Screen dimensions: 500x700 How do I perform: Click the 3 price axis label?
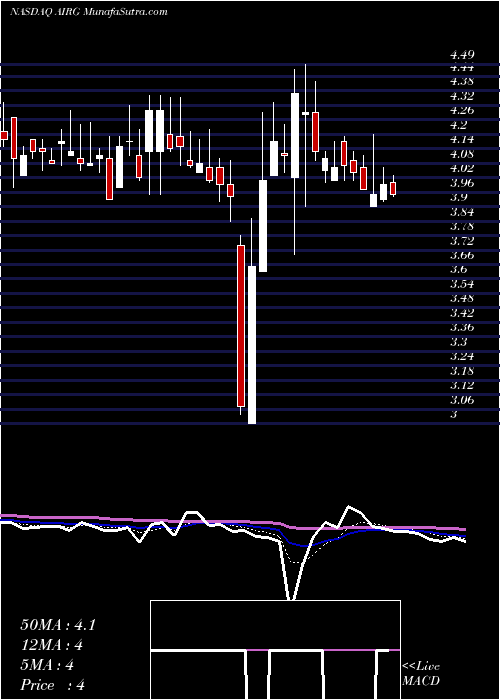(x=454, y=414)
